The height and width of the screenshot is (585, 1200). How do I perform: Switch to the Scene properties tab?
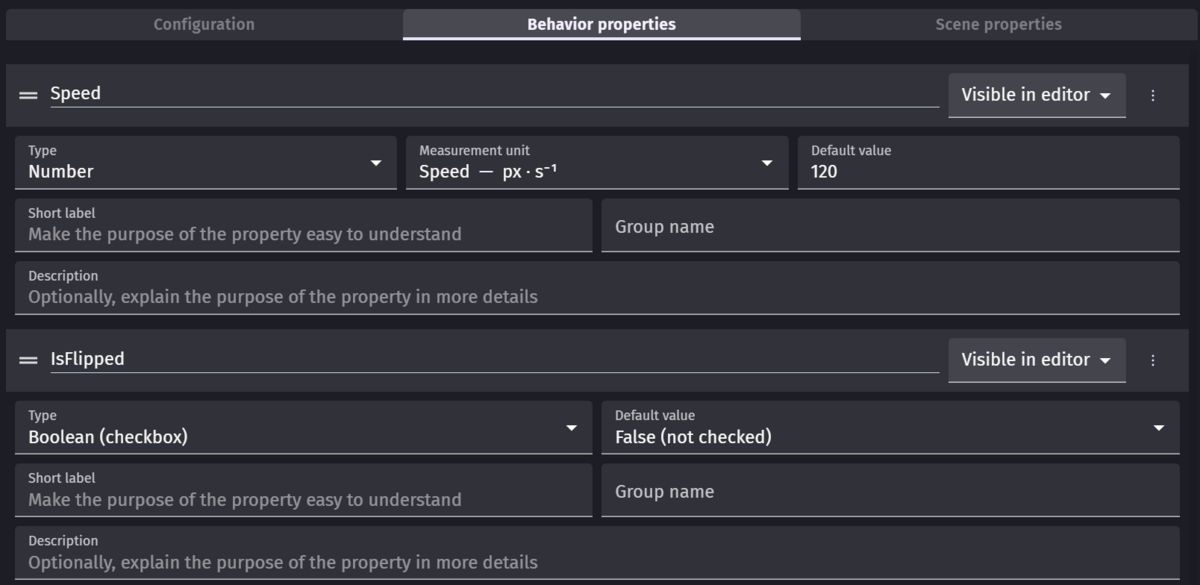point(998,24)
